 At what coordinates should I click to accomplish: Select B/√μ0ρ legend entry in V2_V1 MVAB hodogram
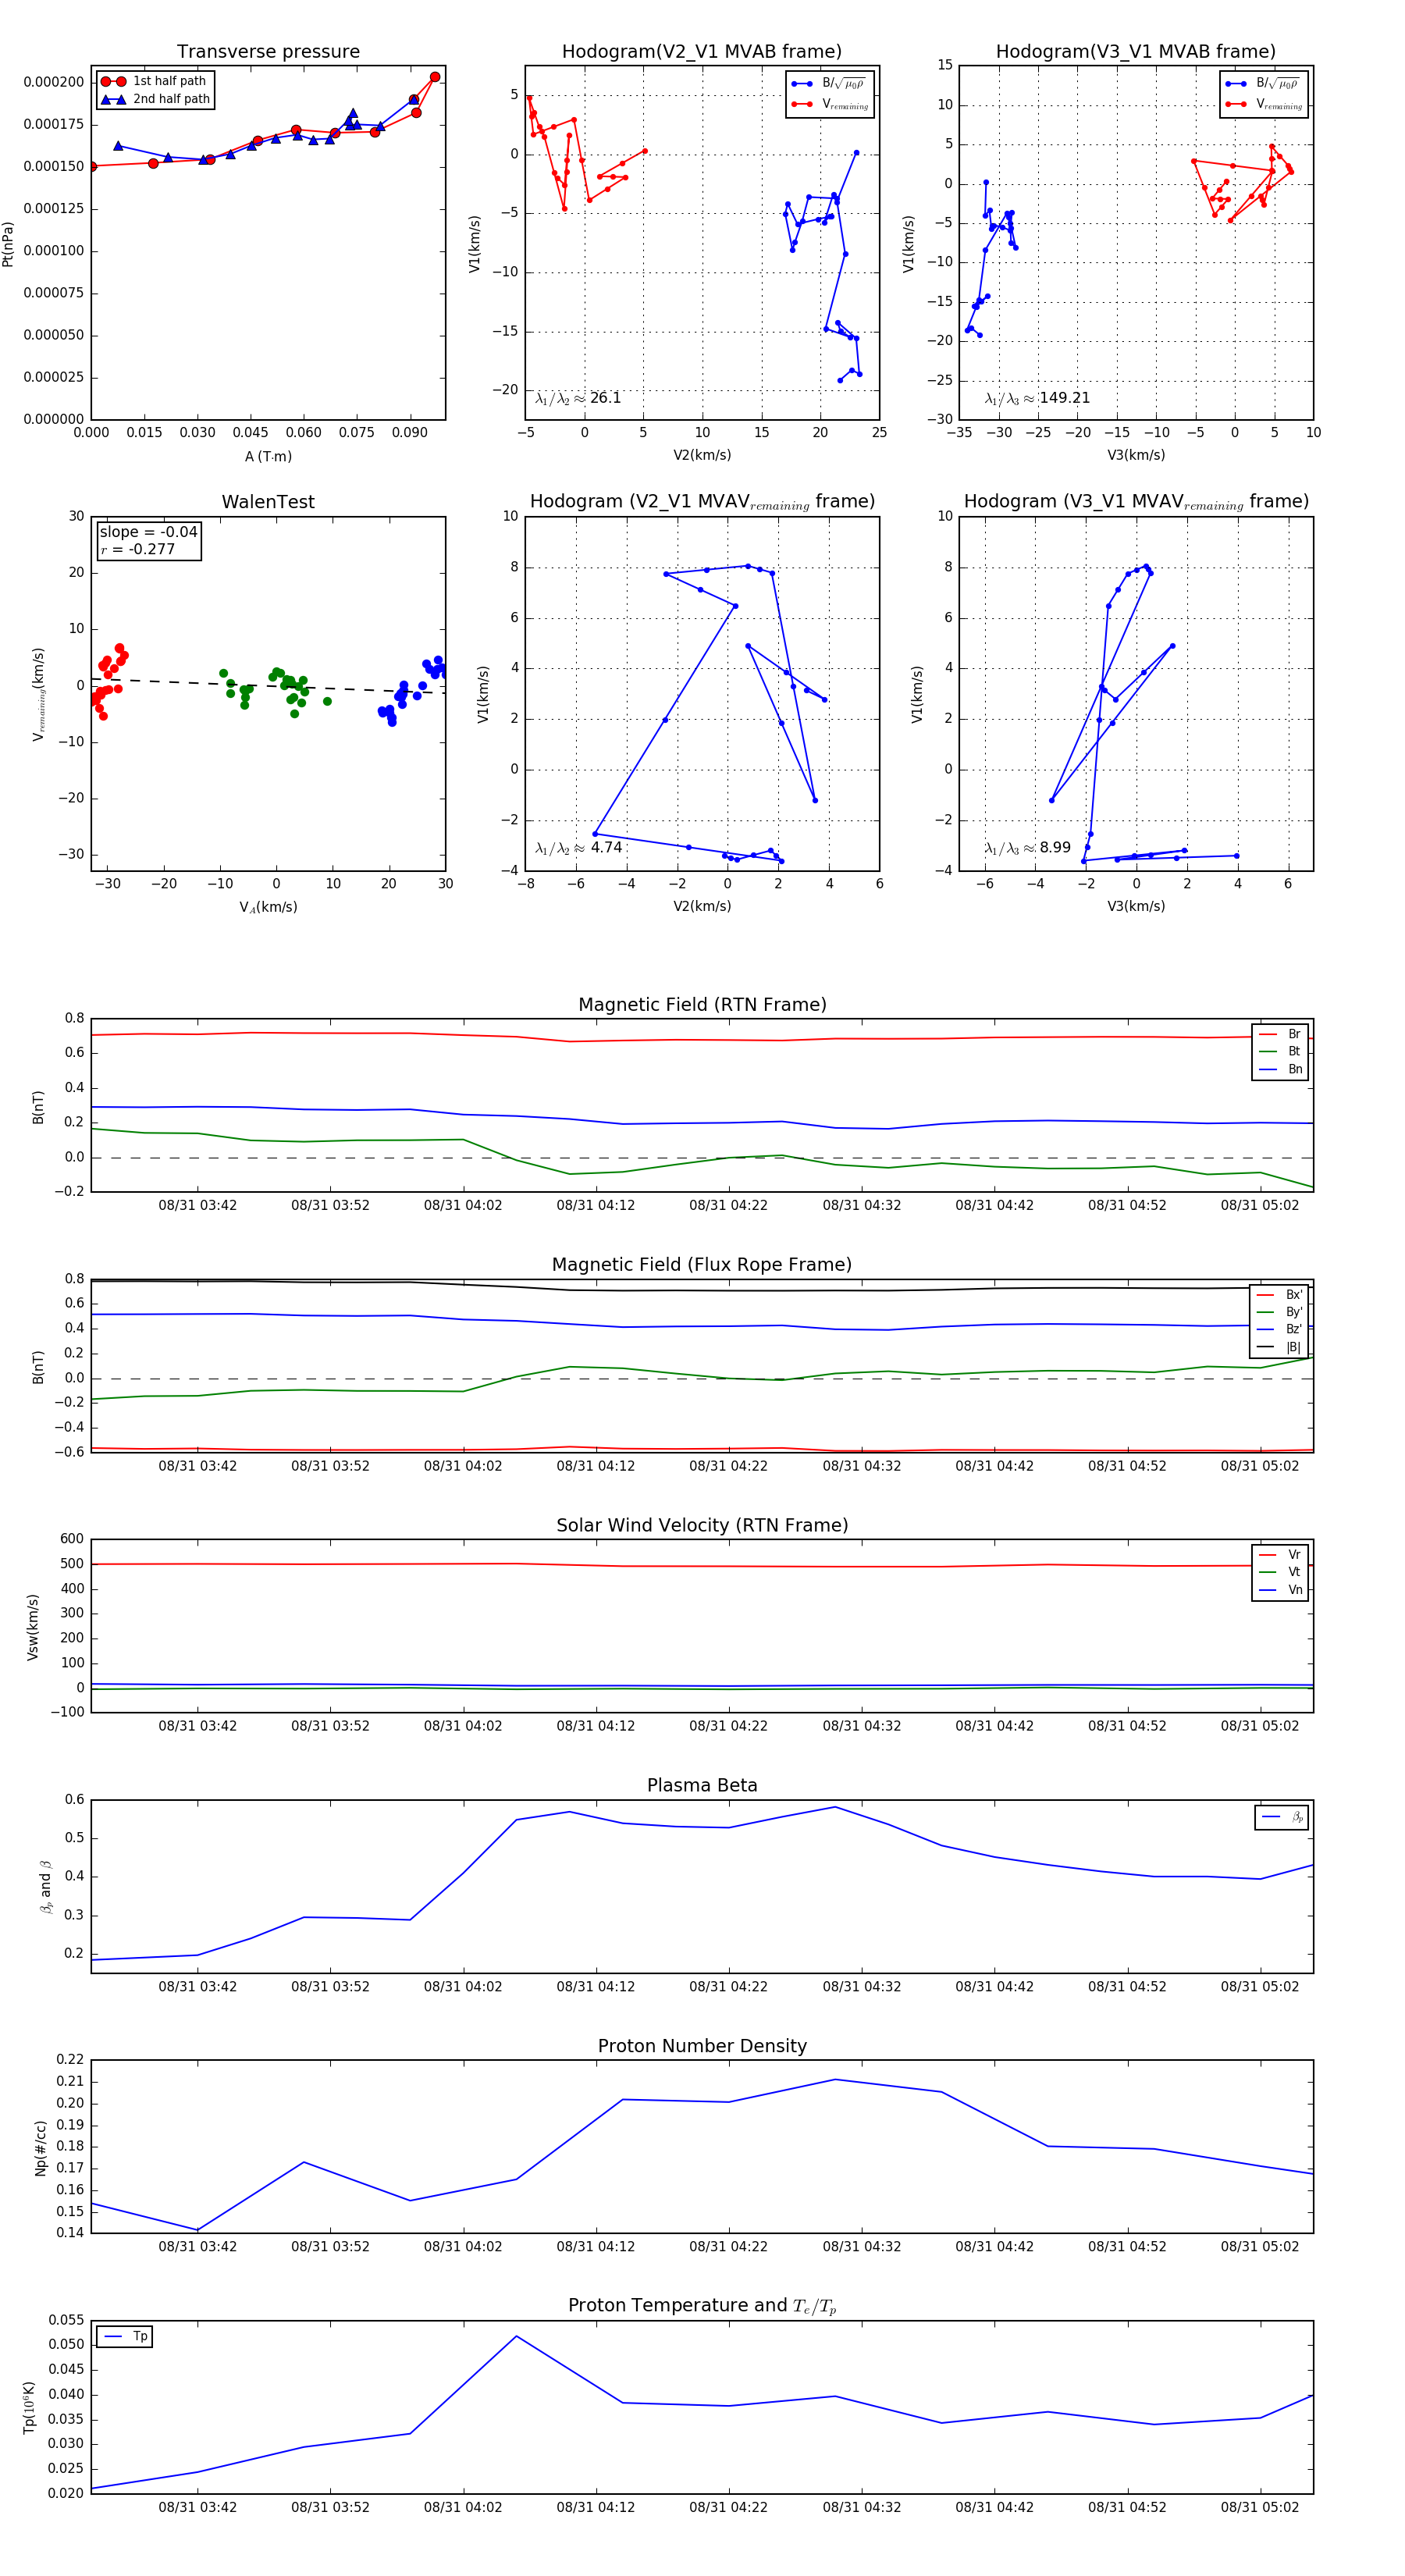(829, 83)
